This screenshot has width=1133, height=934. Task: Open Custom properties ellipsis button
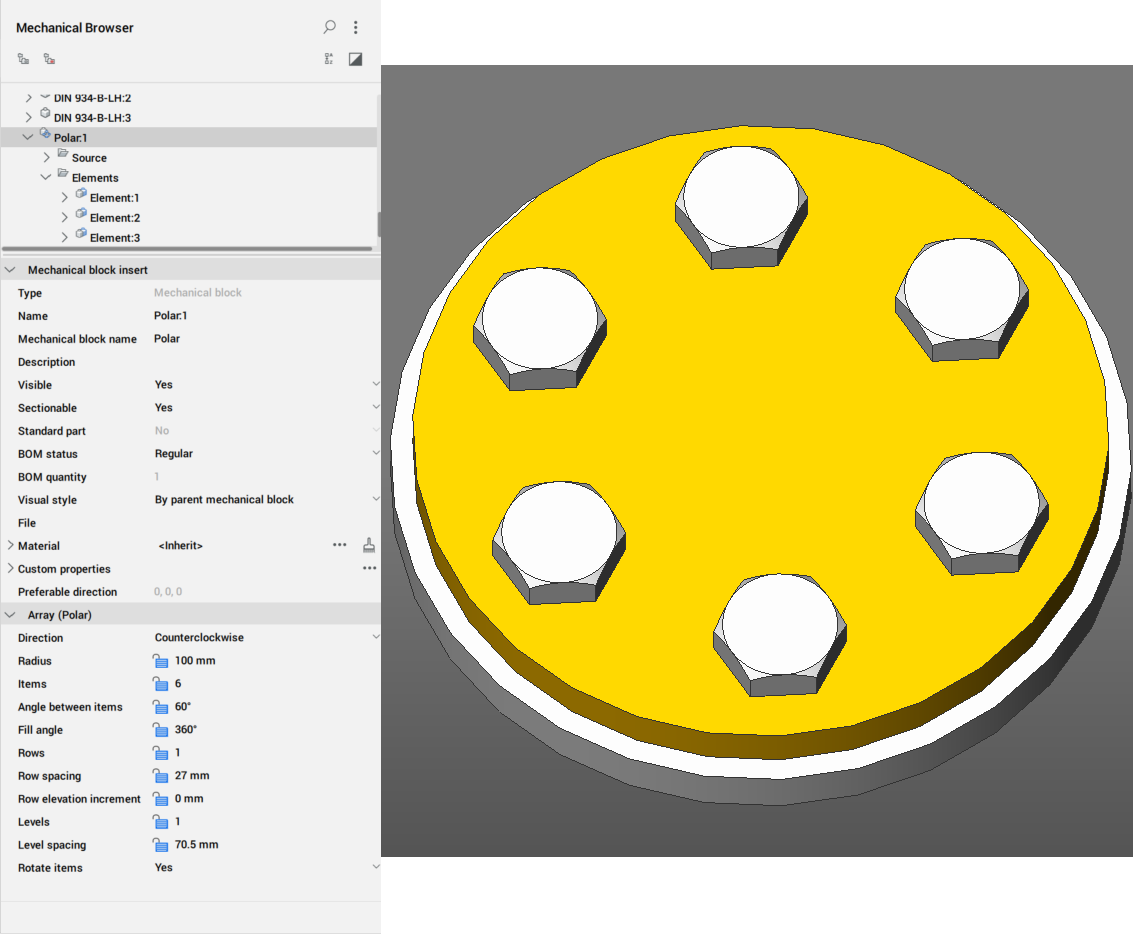369,568
